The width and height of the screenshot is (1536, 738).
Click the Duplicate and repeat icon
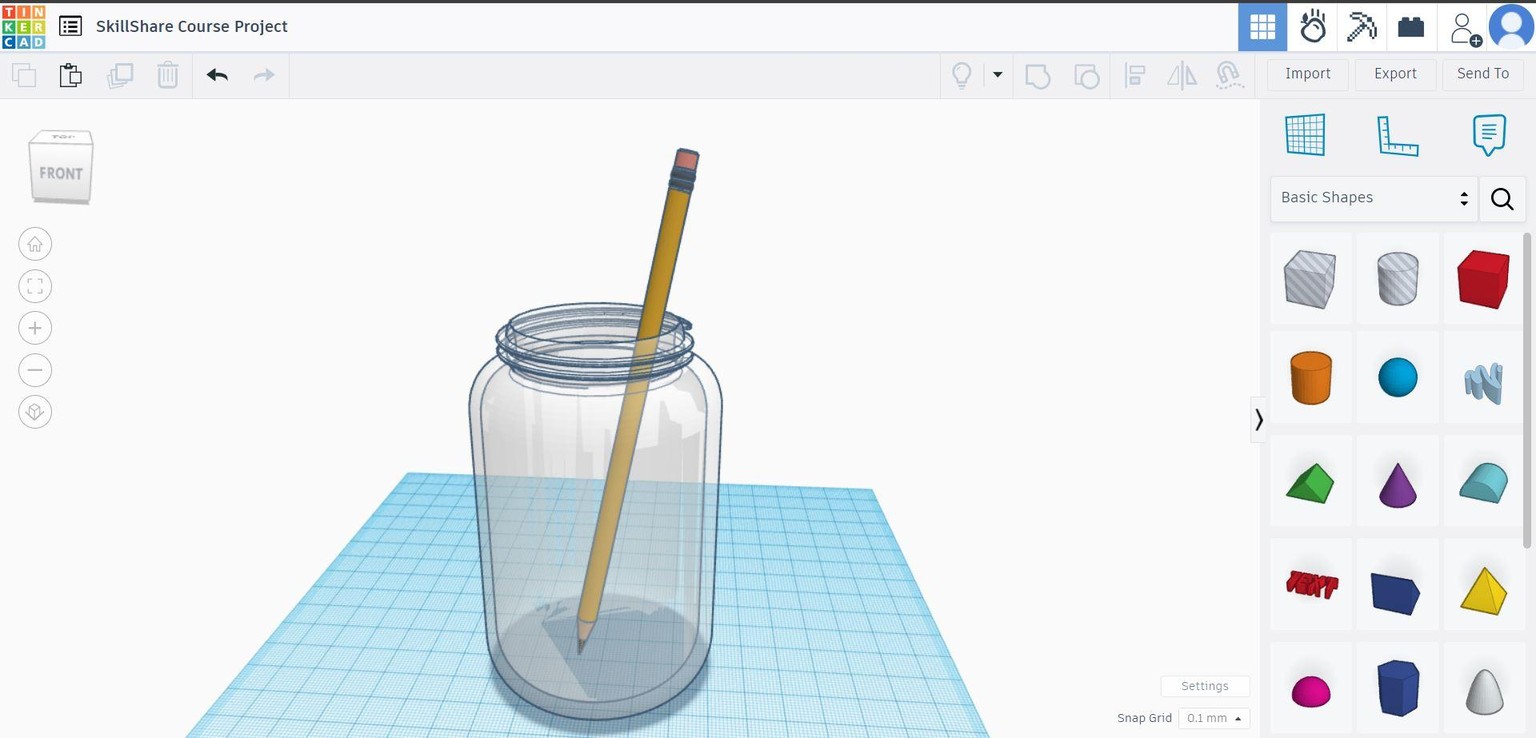point(120,75)
